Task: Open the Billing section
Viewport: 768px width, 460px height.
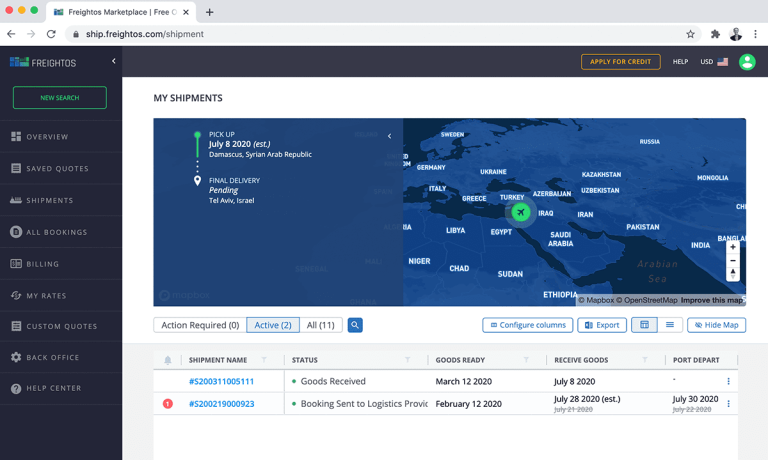Action: pyautogui.click(x=42, y=264)
